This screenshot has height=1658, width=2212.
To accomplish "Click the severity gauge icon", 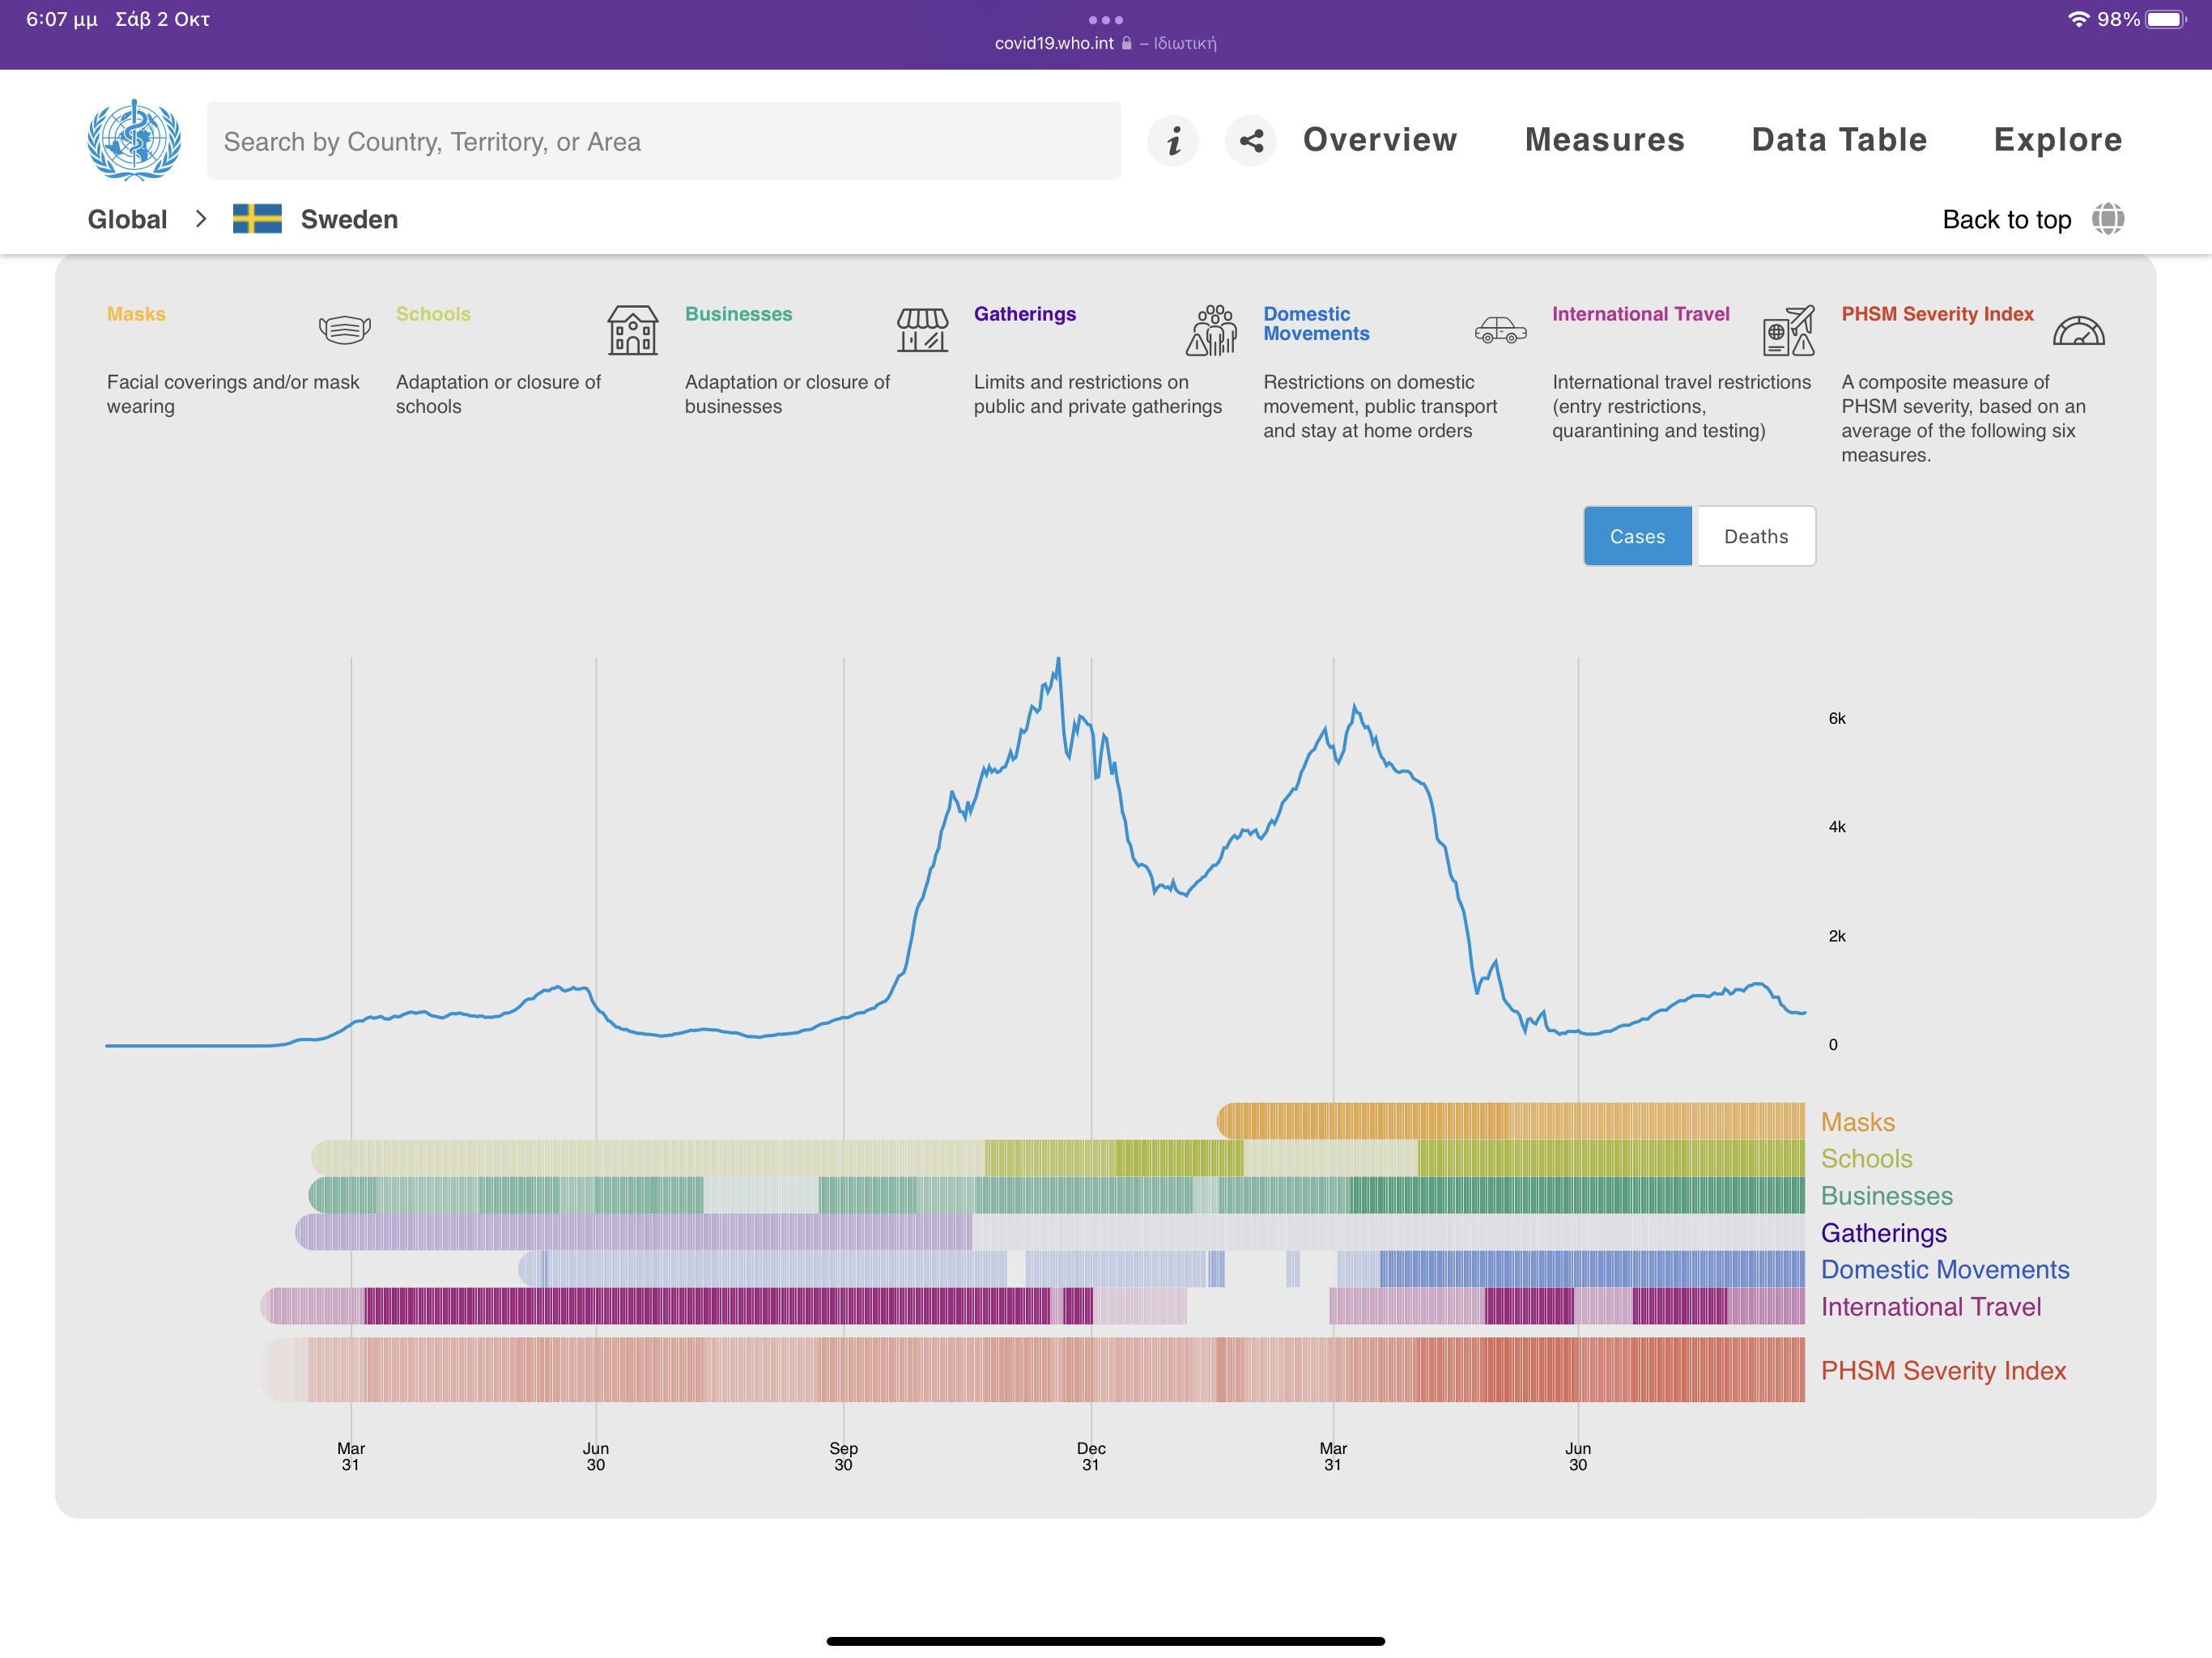I will [2078, 330].
